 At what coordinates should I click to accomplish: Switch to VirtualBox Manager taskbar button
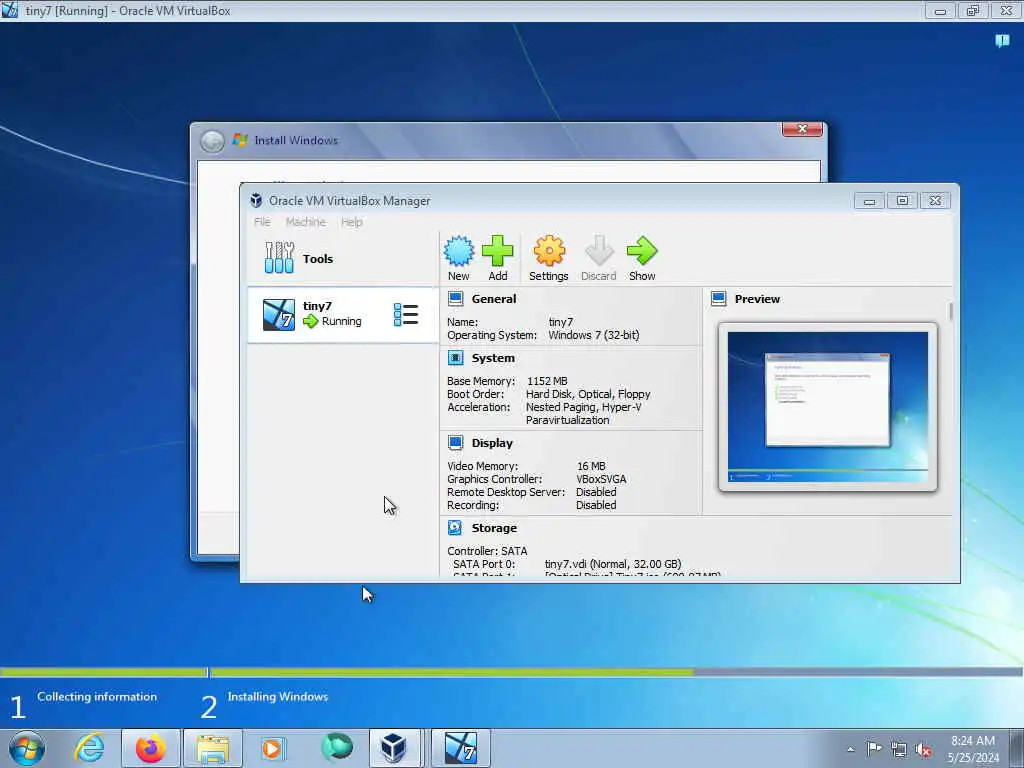[394, 748]
